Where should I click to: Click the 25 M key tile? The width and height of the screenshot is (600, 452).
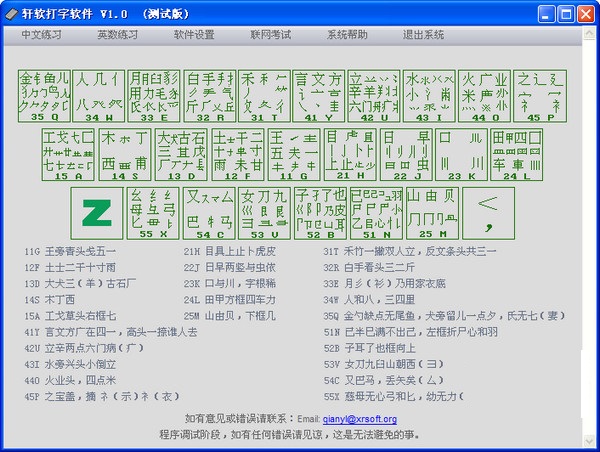(432, 213)
